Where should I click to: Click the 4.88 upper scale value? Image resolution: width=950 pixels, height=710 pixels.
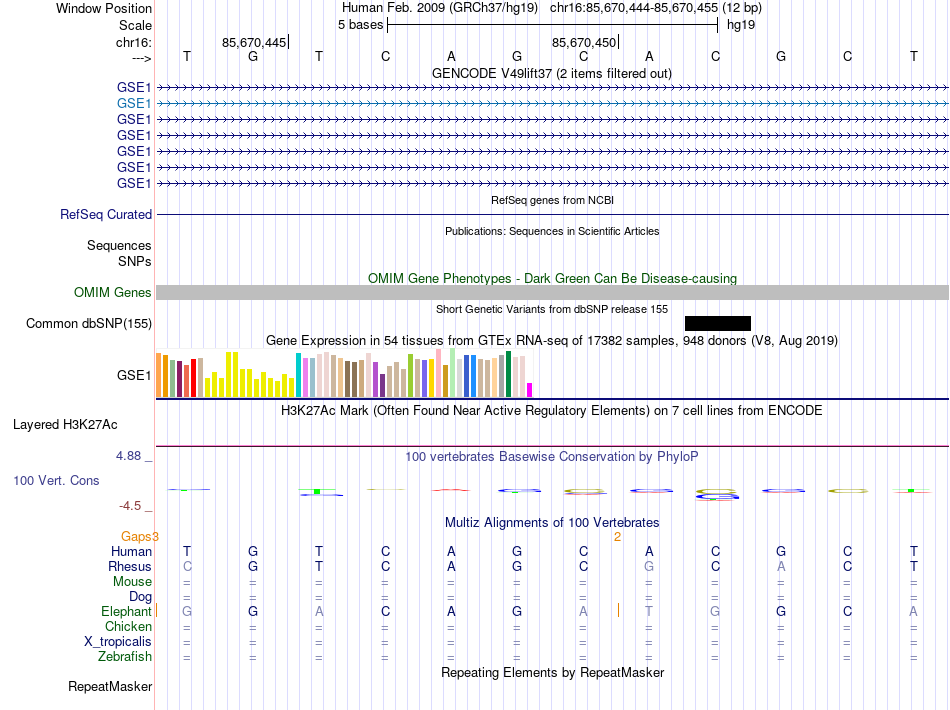[x=128, y=456]
